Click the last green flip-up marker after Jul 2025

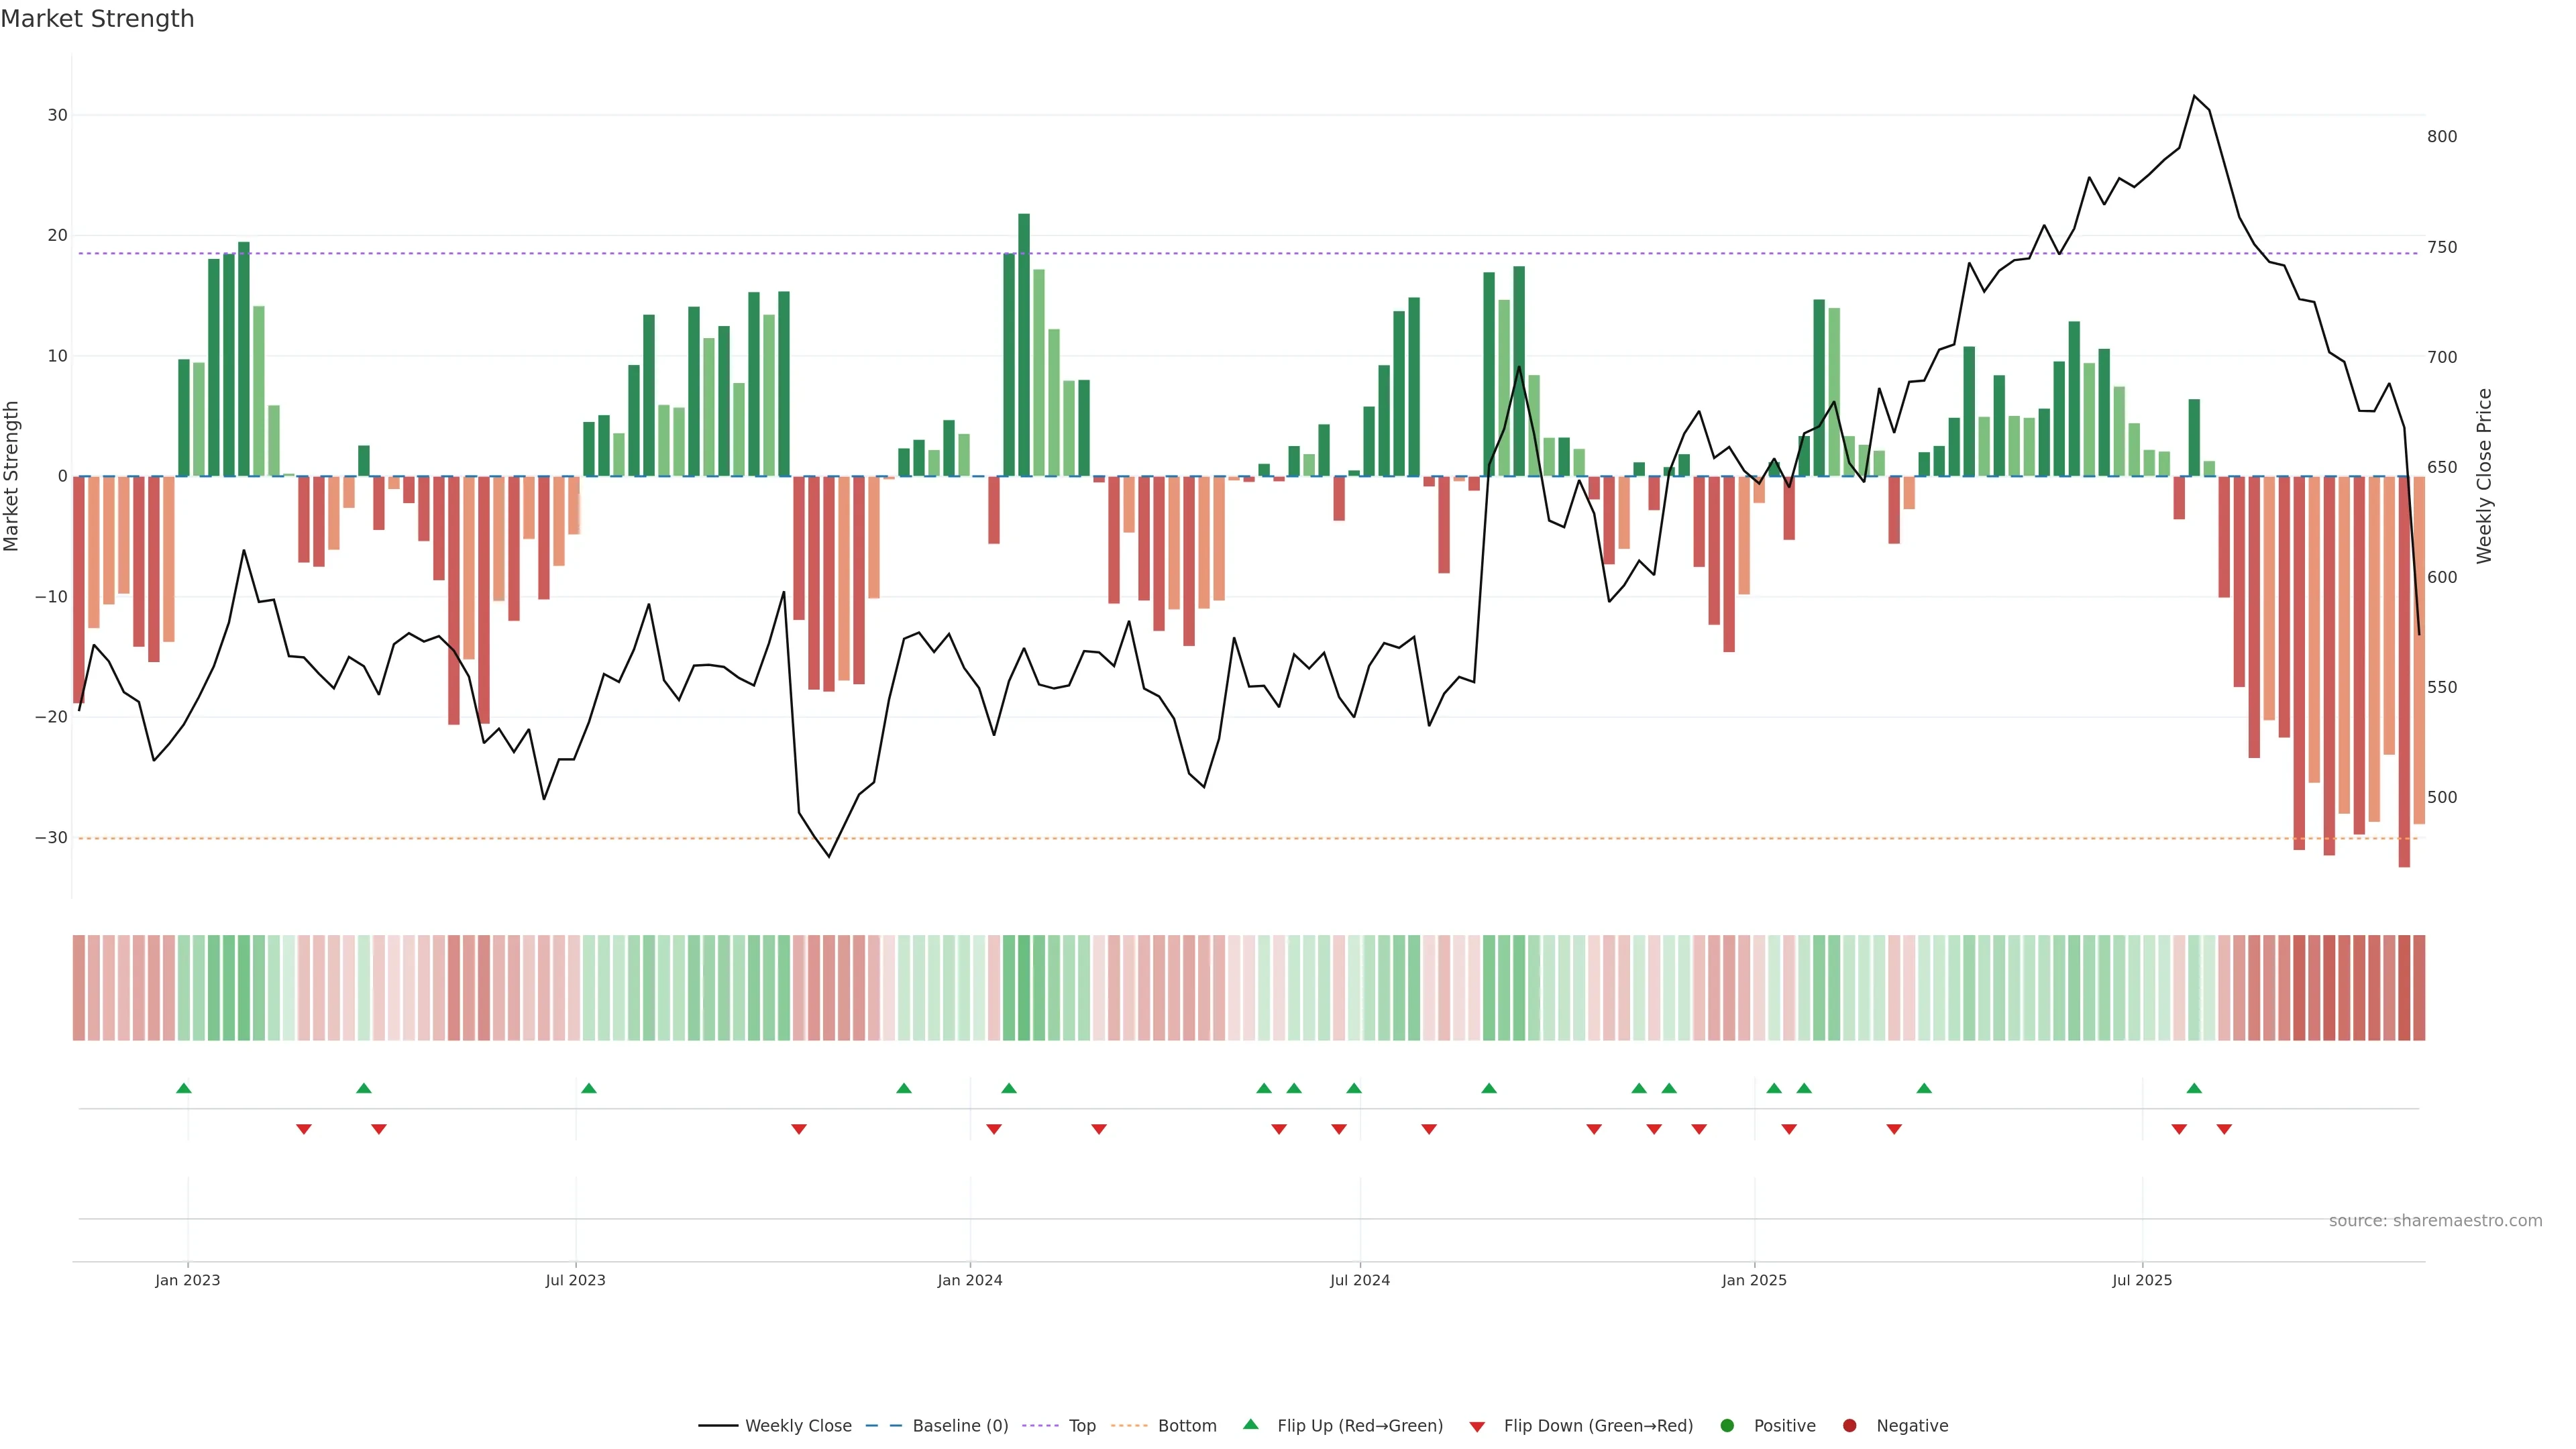[x=2194, y=1088]
